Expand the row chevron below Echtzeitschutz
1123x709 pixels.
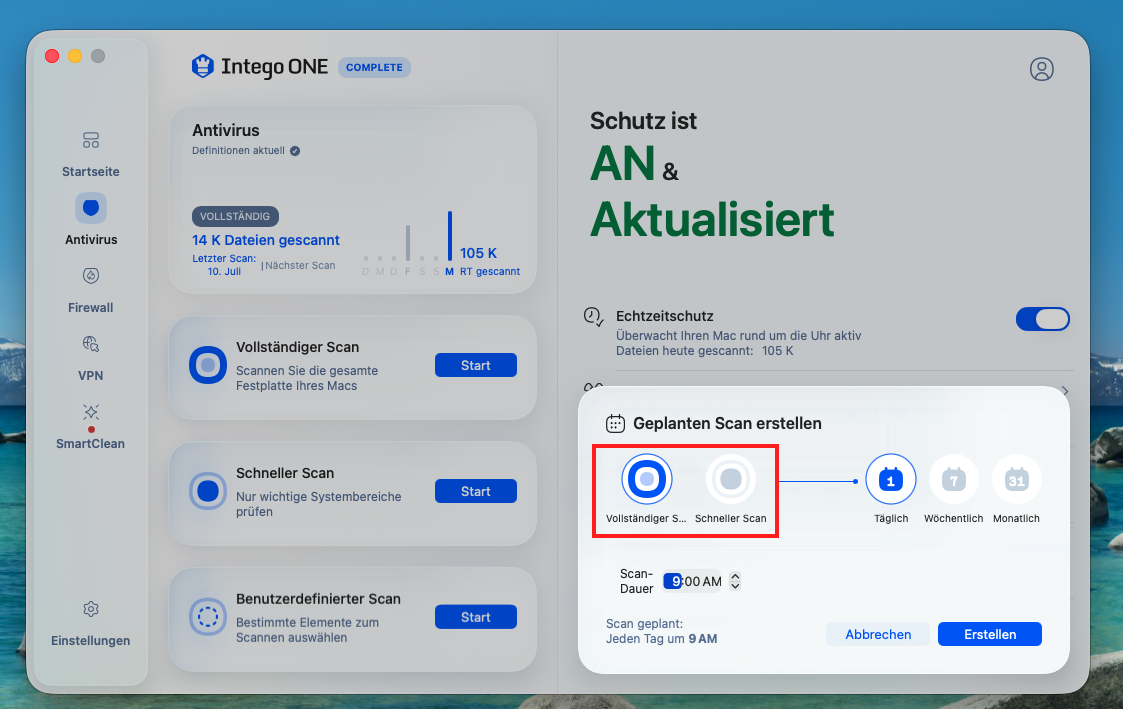(x=1065, y=391)
